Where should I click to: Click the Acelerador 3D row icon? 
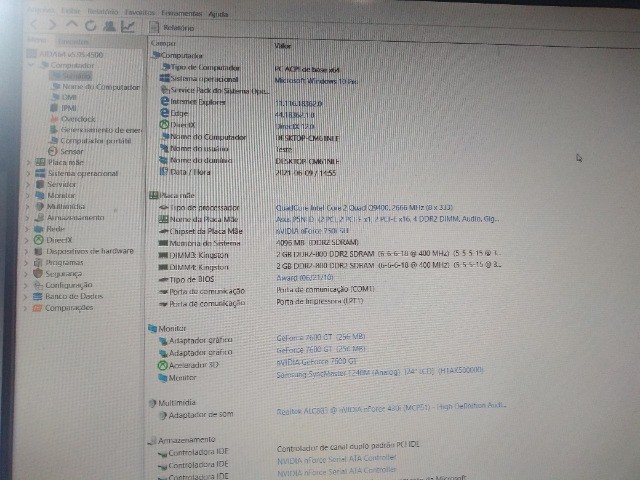162,365
